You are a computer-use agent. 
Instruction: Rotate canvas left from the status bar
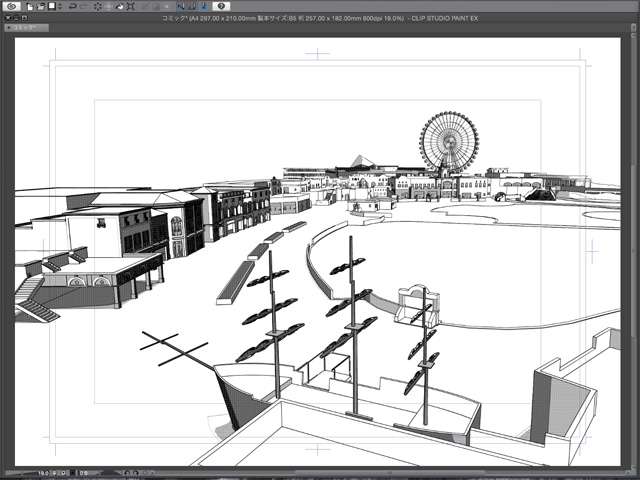point(127,473)
